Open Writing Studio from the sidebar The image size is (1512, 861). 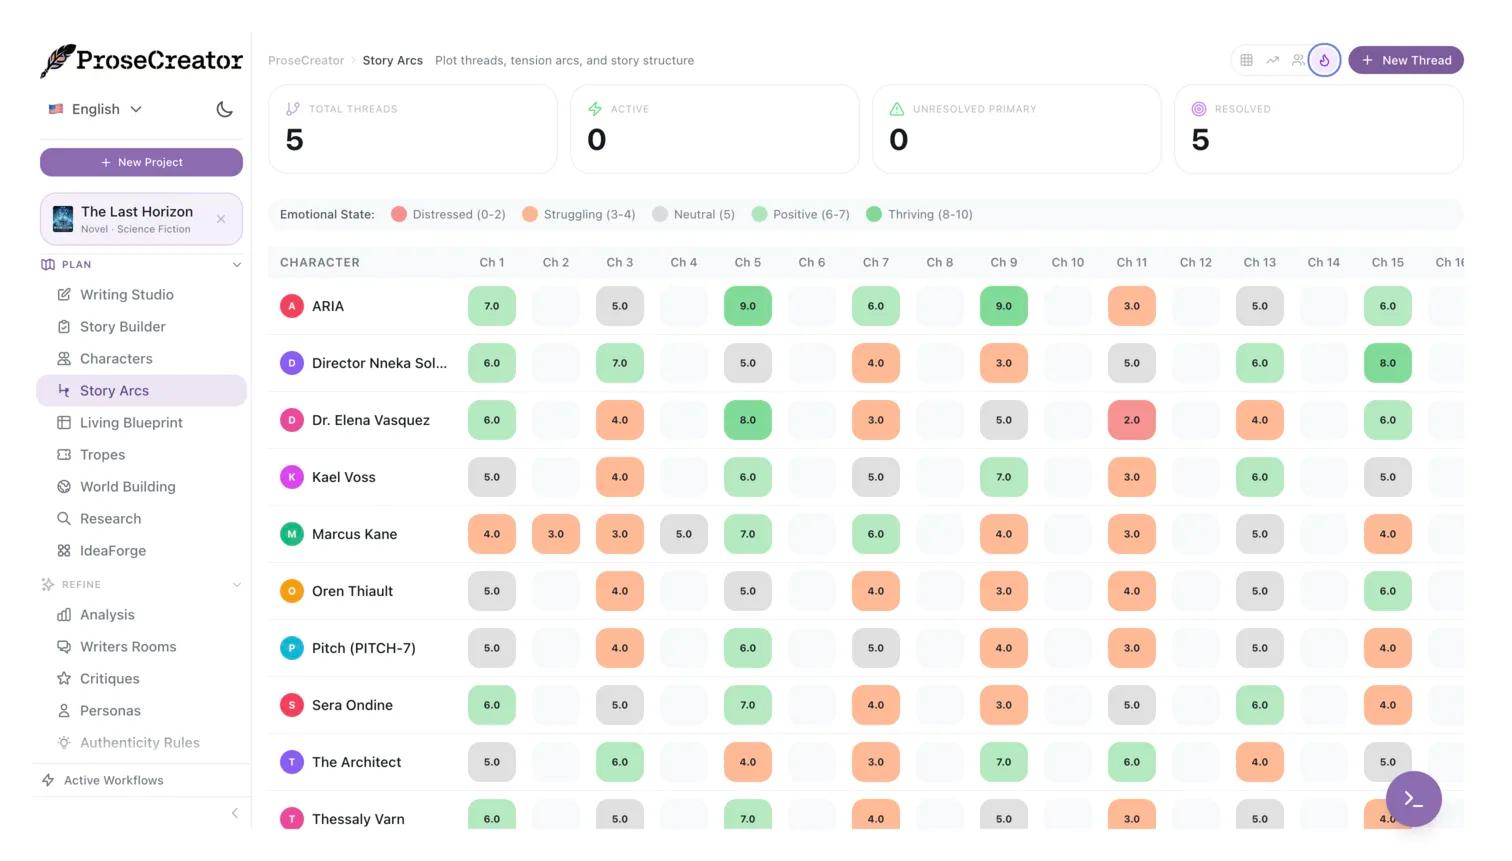point(126,295)
